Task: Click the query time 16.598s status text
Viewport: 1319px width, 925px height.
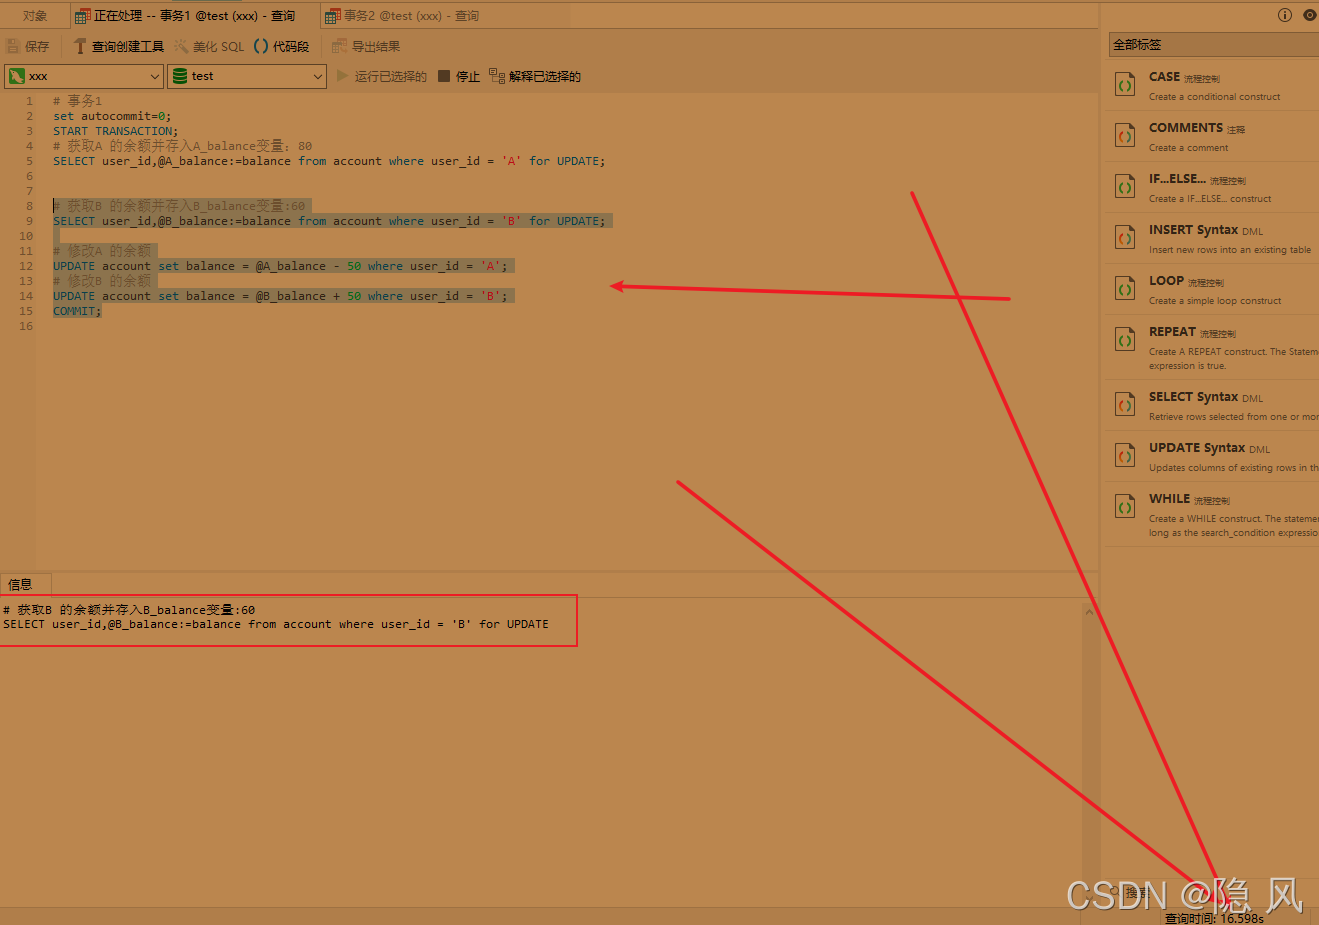Action: (x=1214, y=918)
